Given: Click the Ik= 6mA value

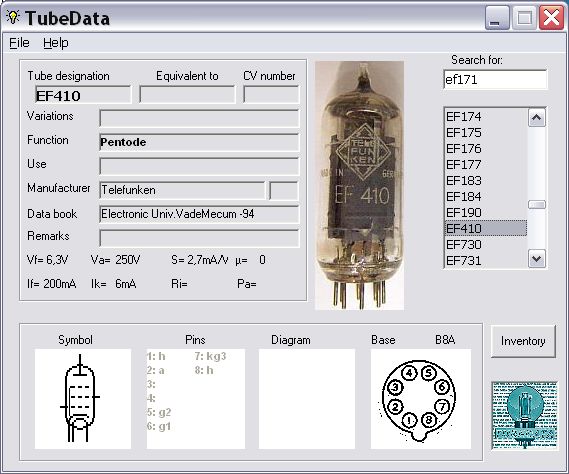Looking at the screenshot, I should [x=114, y=284].
